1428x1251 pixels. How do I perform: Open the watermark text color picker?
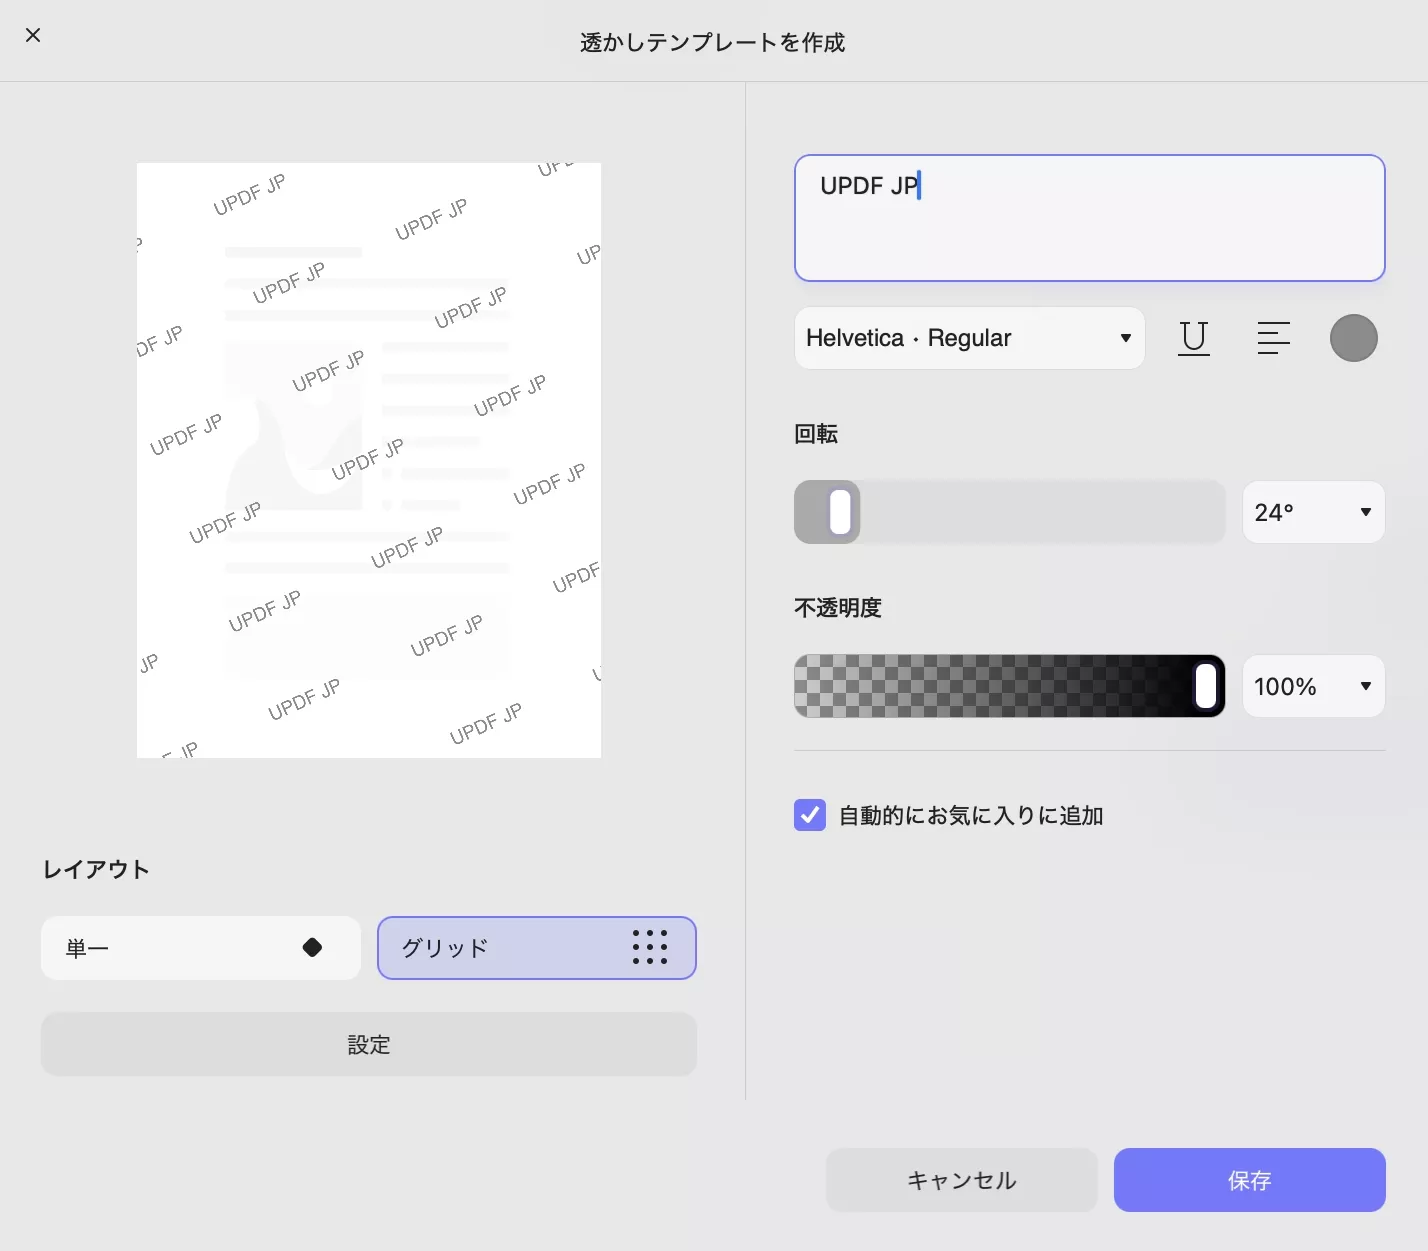coord(1354,338)
